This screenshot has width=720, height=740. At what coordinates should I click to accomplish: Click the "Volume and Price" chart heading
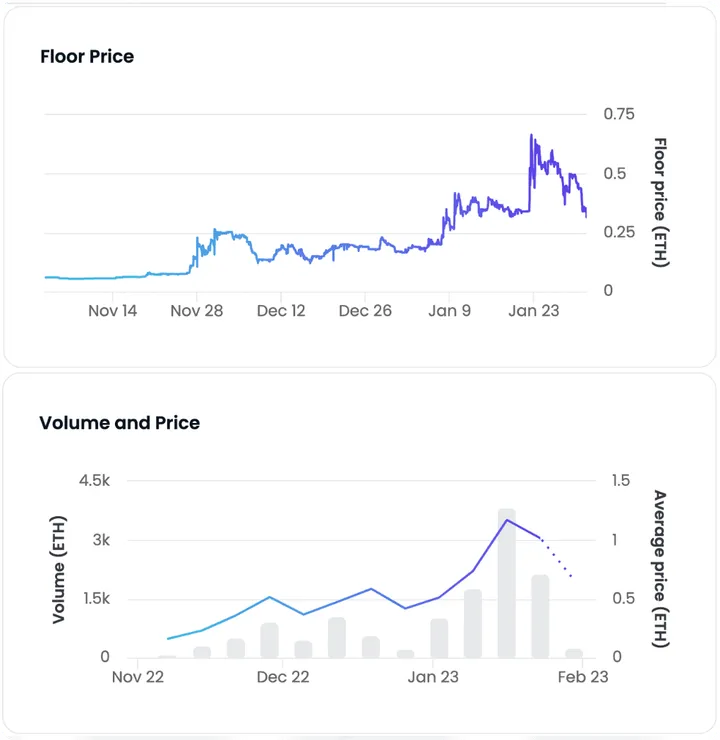(119, 423)
